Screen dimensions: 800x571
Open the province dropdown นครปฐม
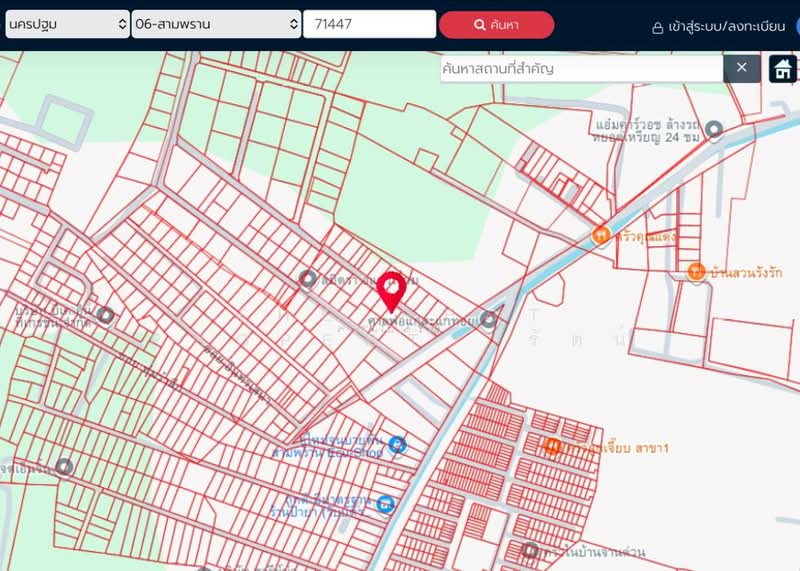[67, 24]
